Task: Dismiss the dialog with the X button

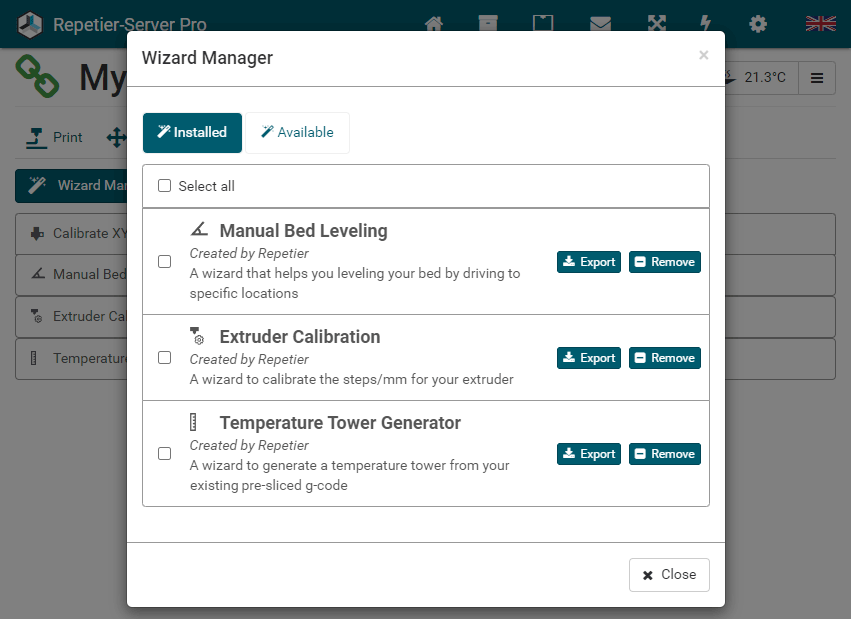Action: pyautogui.click(x=703, y=56)
